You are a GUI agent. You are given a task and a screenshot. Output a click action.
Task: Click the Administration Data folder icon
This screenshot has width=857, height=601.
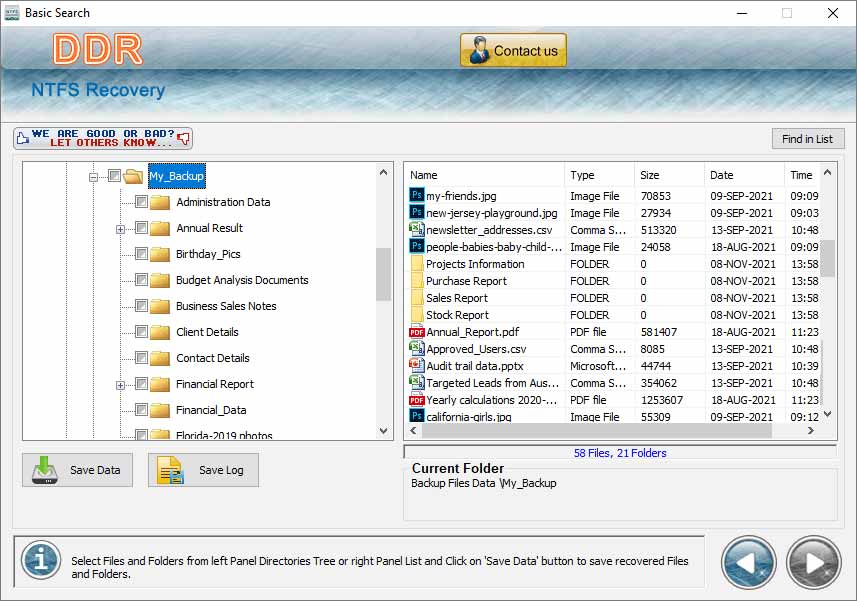(x=160, y=202)
